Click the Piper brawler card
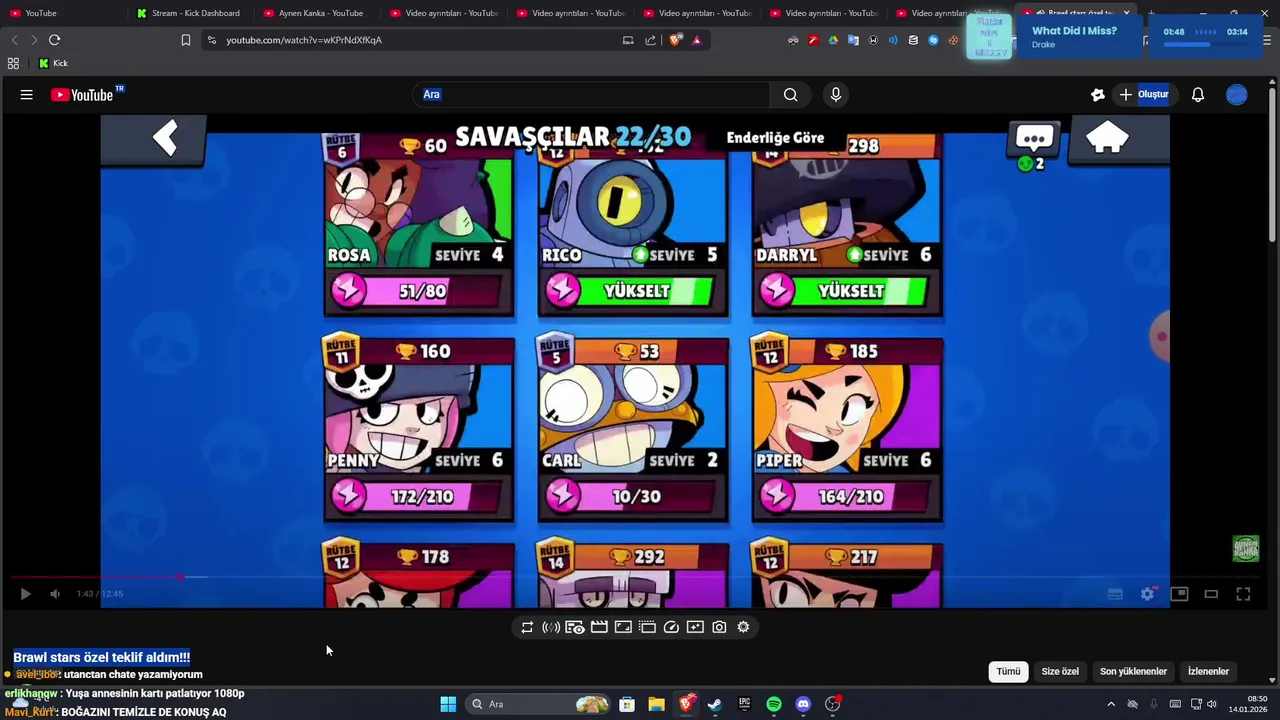This screenshot has width=1280, height=720. coord(847,428)
